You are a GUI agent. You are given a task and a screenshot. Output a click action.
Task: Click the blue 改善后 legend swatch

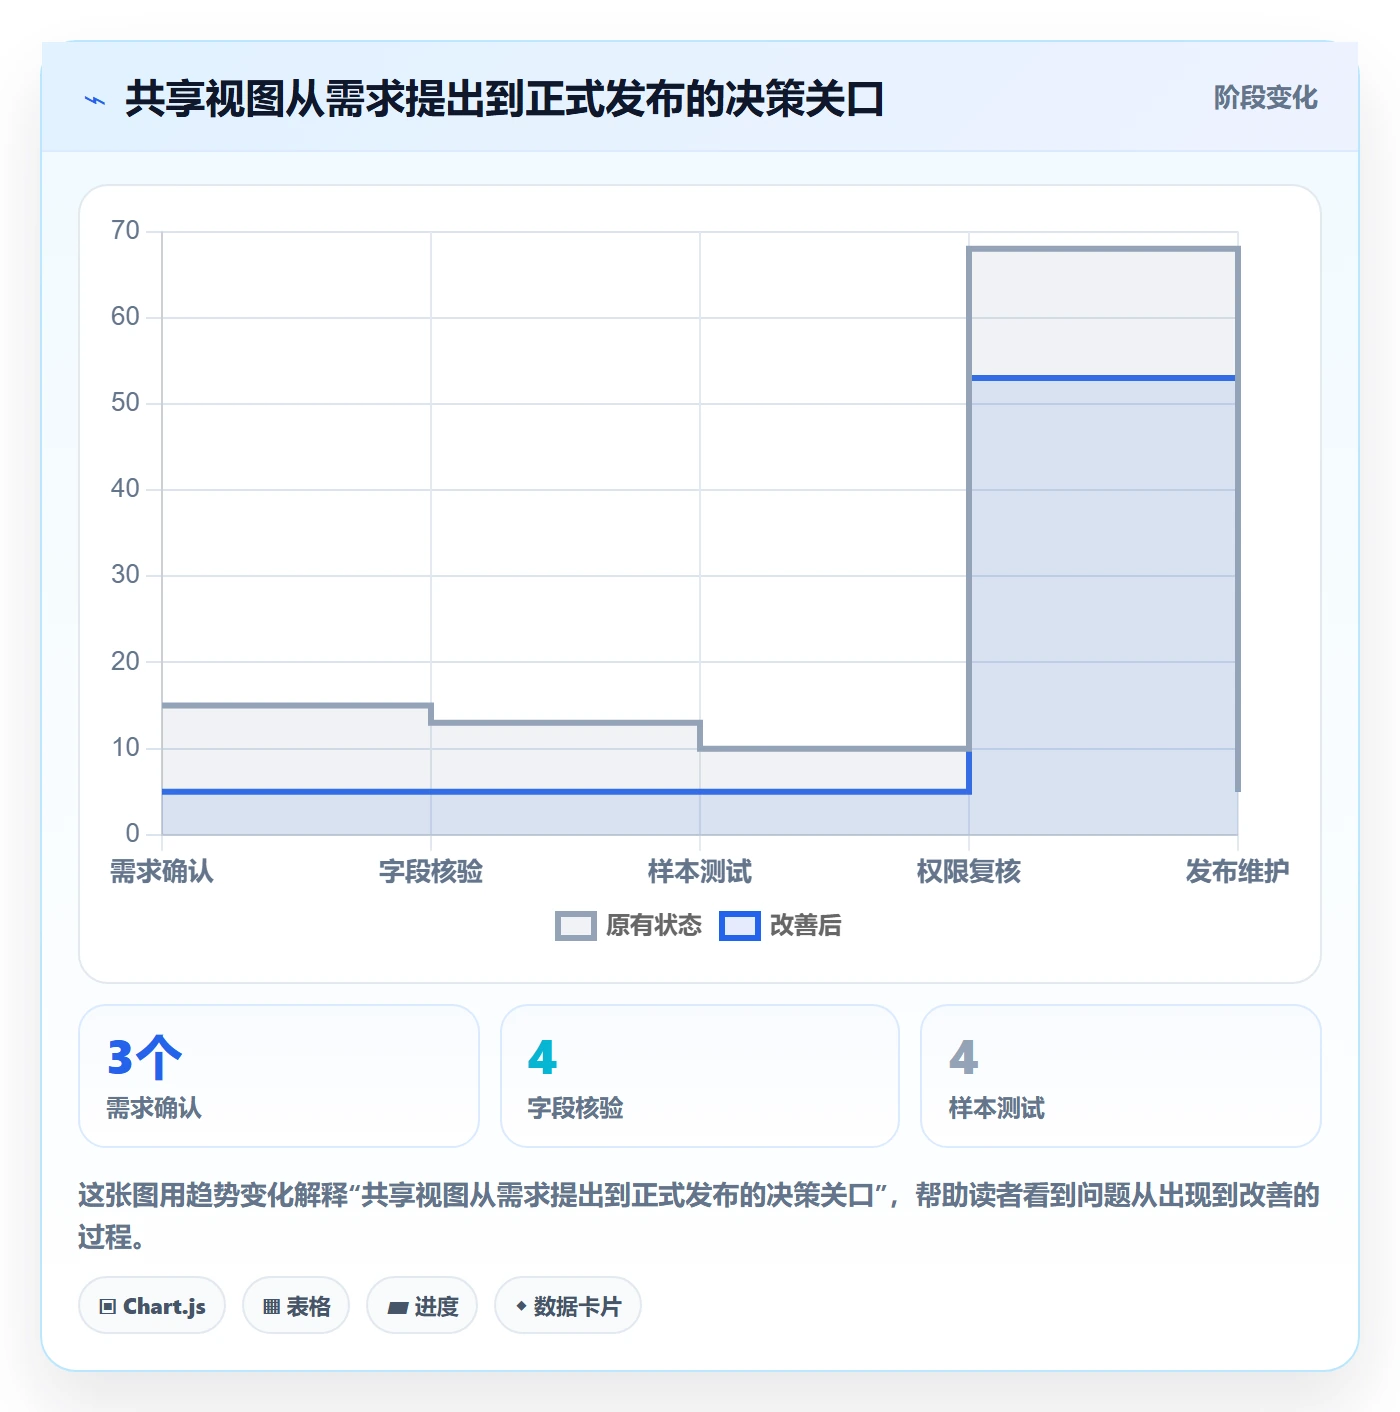(x=740, y=926)
